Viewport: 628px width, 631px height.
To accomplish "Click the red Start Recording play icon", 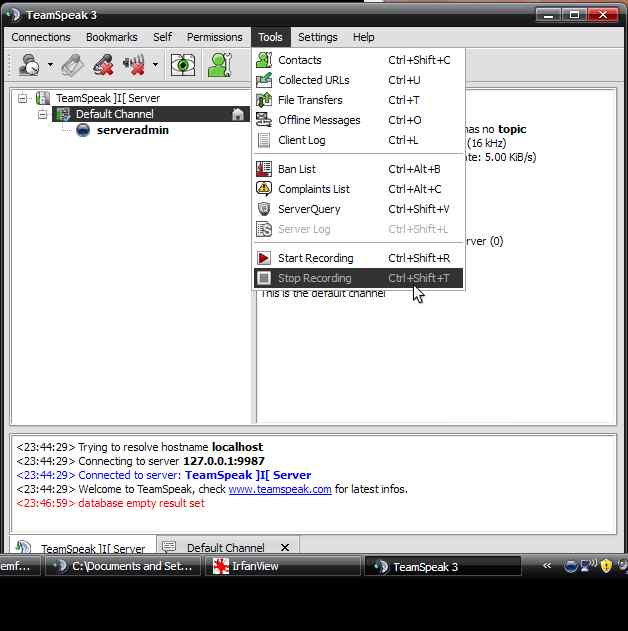I will 264,258.
